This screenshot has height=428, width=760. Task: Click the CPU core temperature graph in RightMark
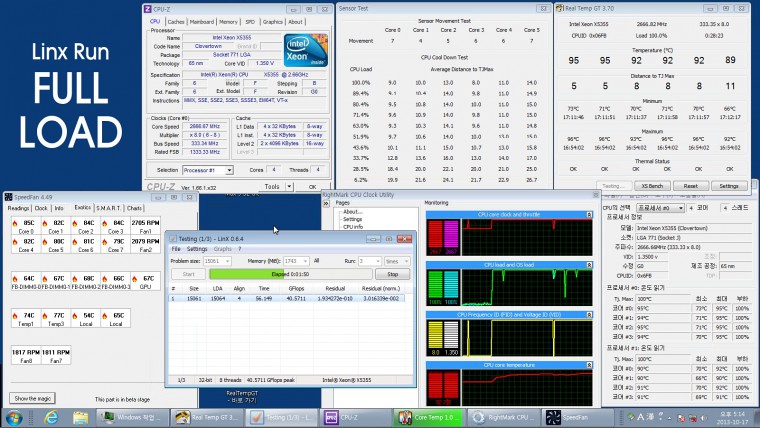click(x=527, y=388)
